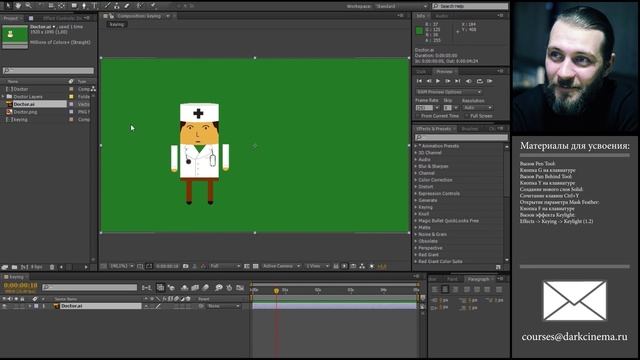This screenshot has height=360, width=640.
Task: Expand the Red Giant Color Suite category
Action: click(x=416, y=261)
